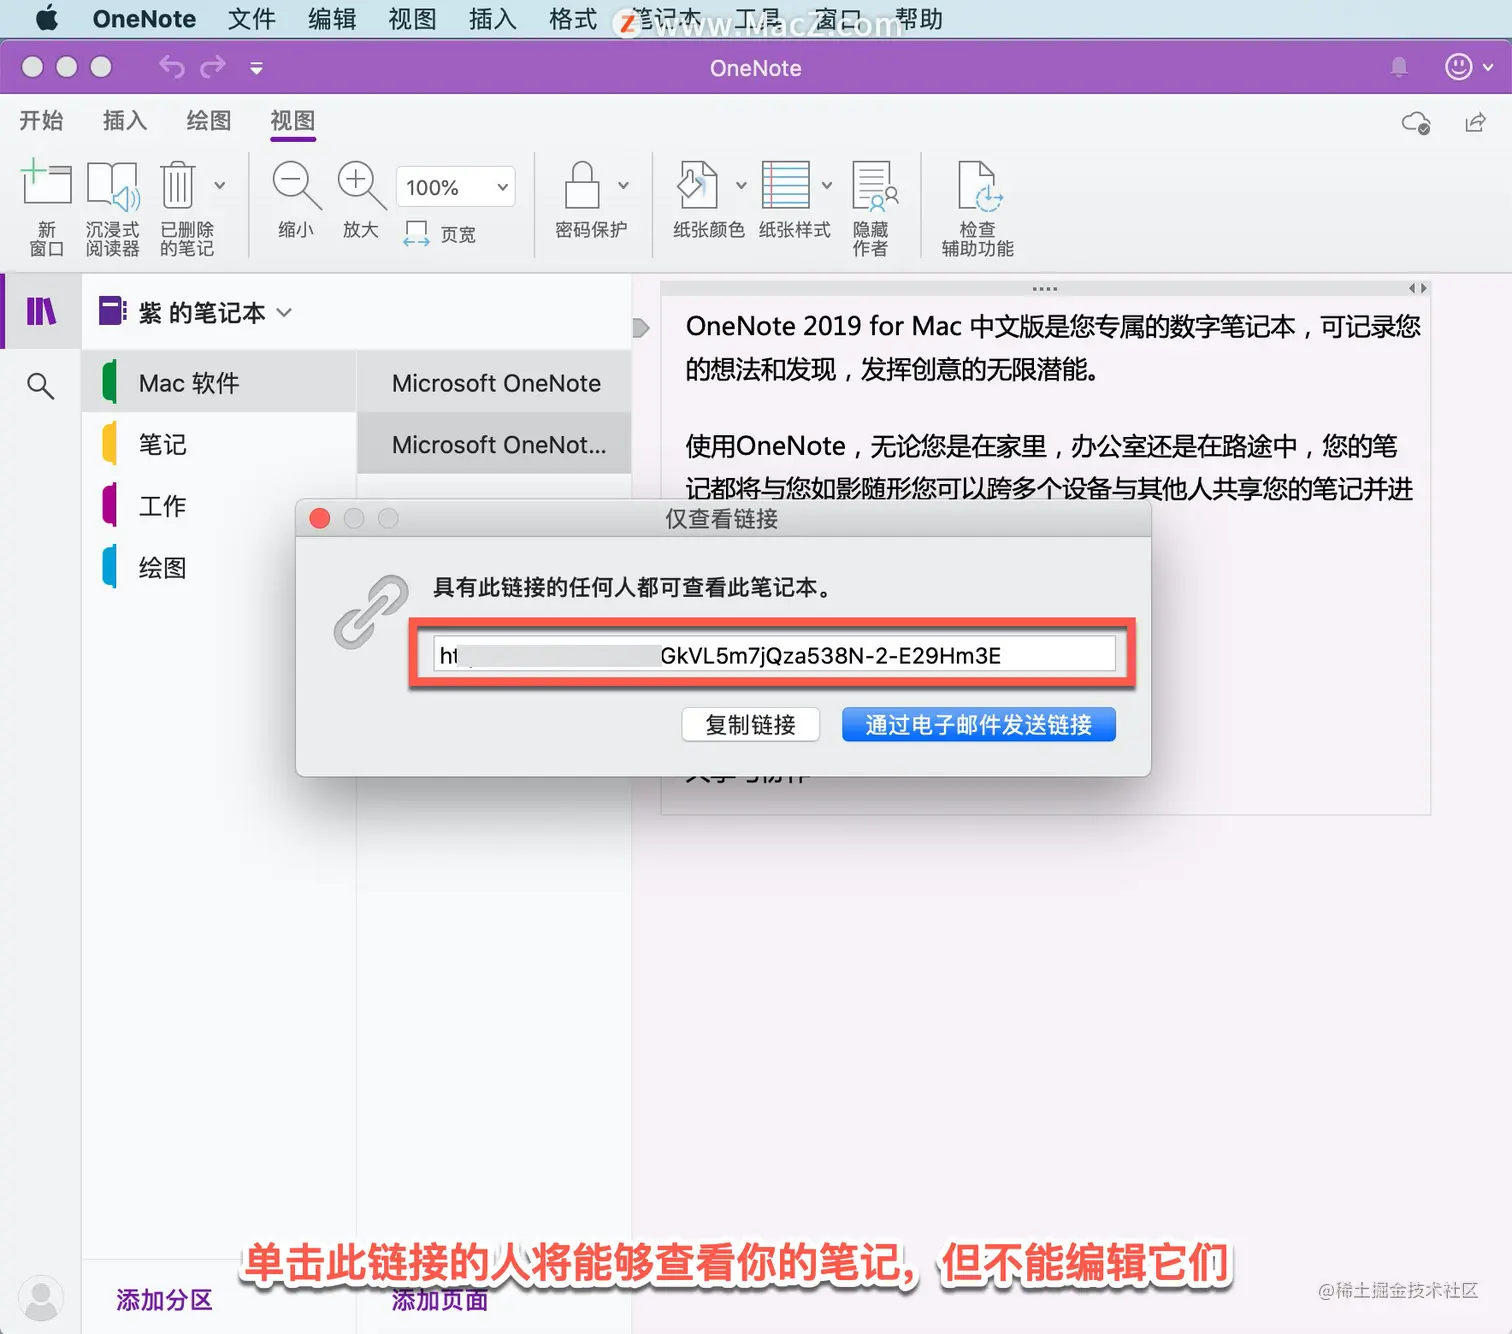Select the 视图 ribbon tab
This screenshot has width=1512, height=1334.
pyautogui.click(x=293, y=121)
